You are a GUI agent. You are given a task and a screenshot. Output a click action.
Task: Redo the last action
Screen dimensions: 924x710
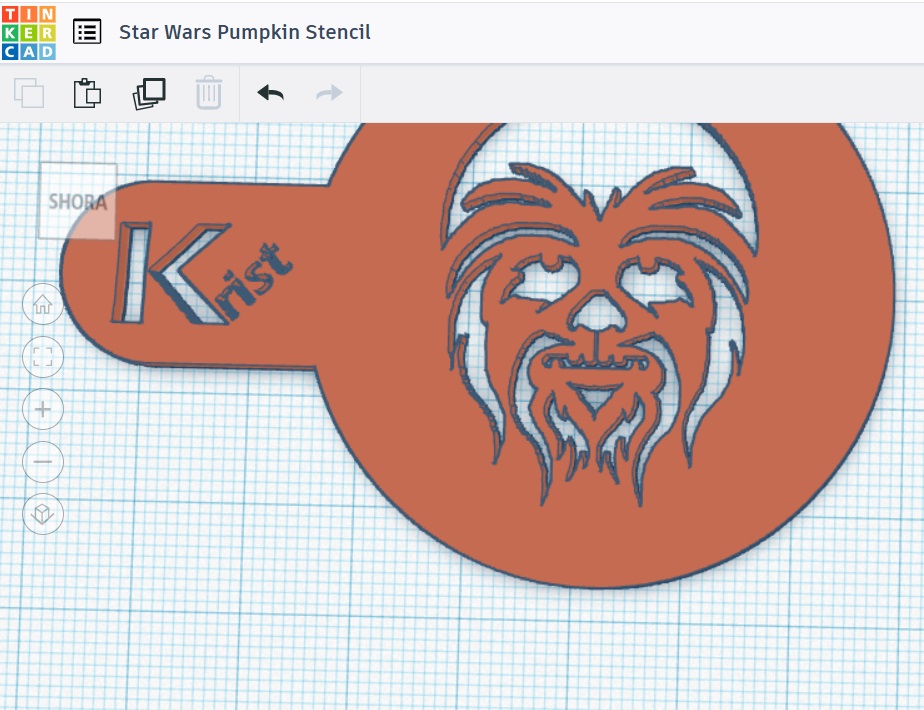click(x=329, y=93)
